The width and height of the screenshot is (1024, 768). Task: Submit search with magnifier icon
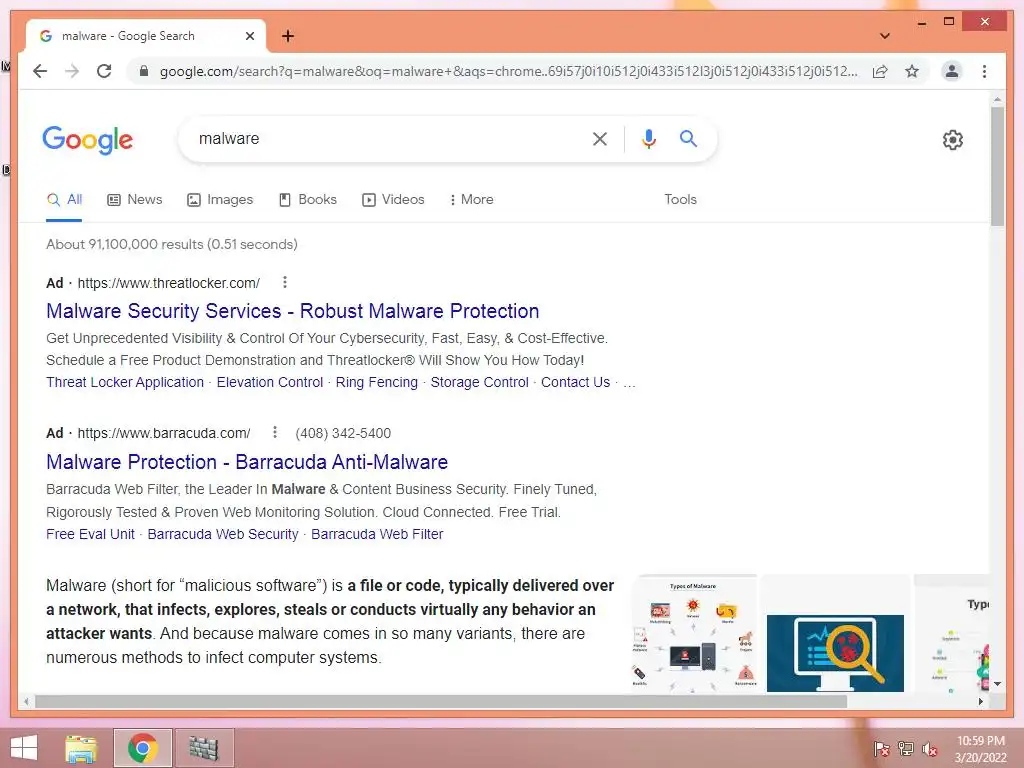coord(688,138)
